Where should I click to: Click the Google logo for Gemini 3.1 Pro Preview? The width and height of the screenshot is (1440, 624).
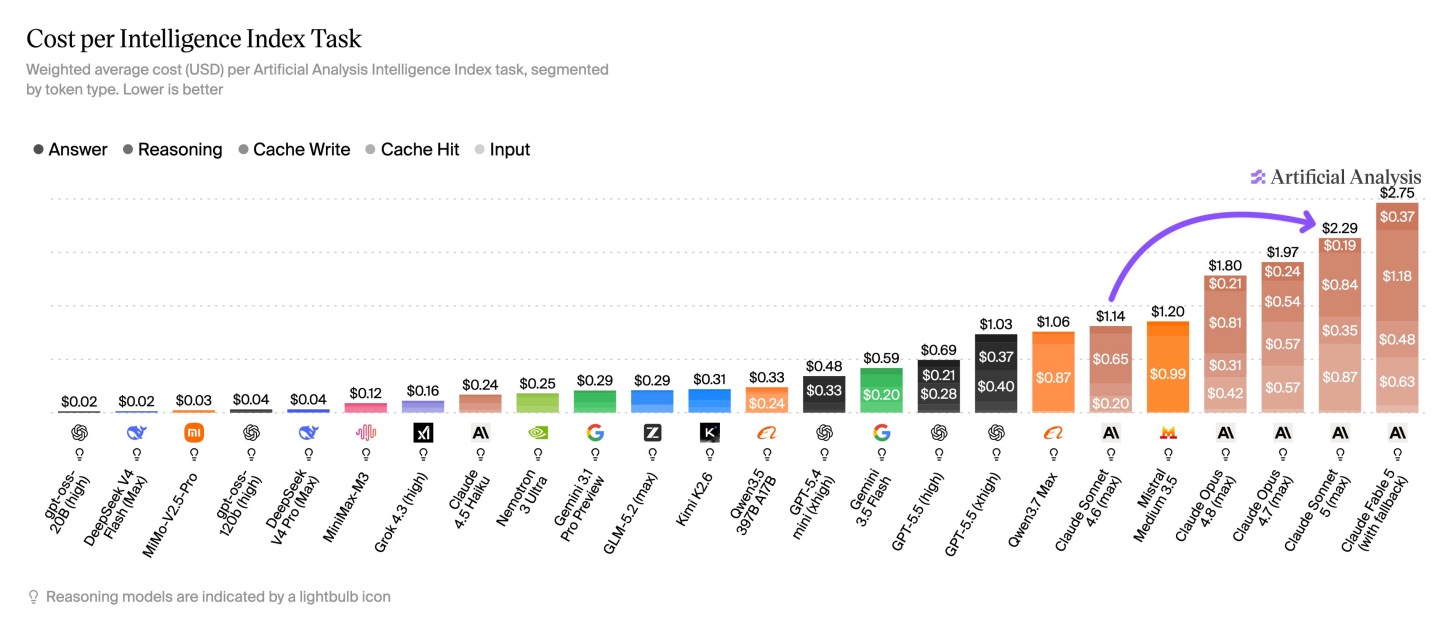595,433
